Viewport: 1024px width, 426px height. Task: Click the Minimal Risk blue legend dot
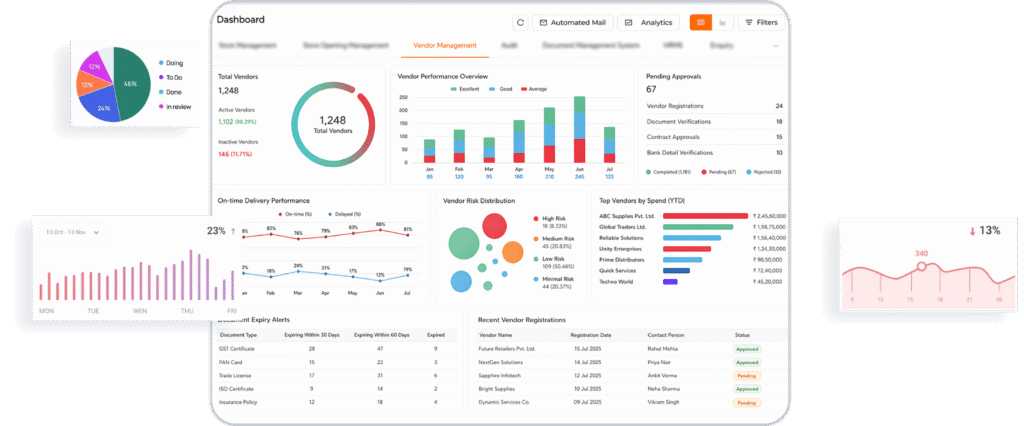coord(536,279)
